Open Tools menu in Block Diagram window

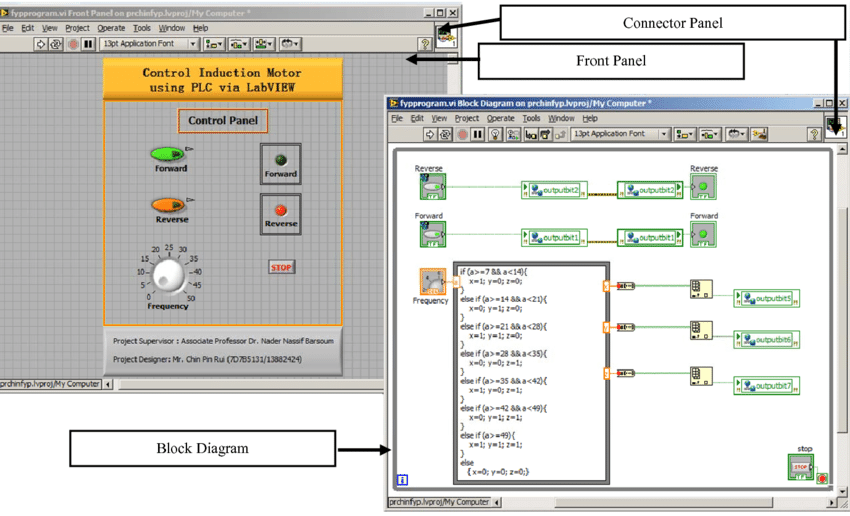point(531,118)
